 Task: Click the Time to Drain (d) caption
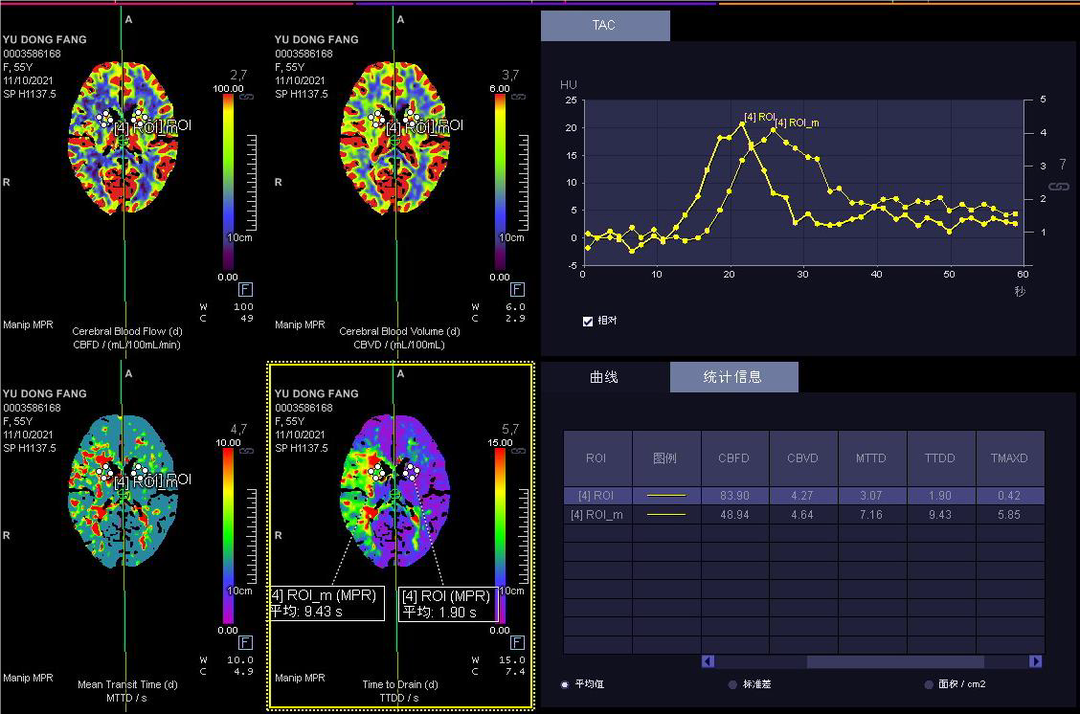click(x=400, y=684)
